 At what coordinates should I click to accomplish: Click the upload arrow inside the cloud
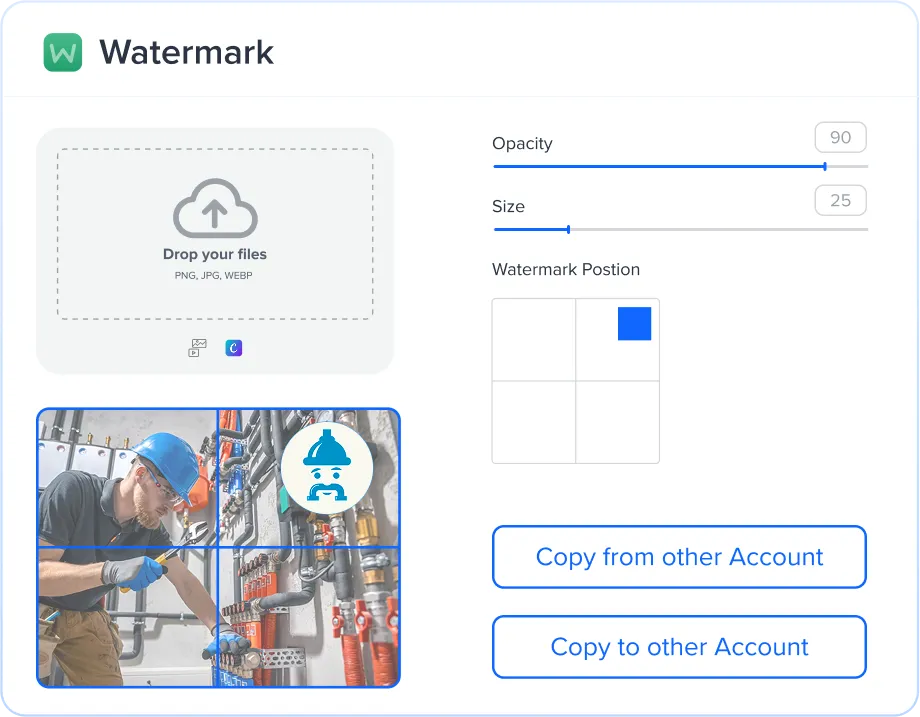click(x=214, y=212)
